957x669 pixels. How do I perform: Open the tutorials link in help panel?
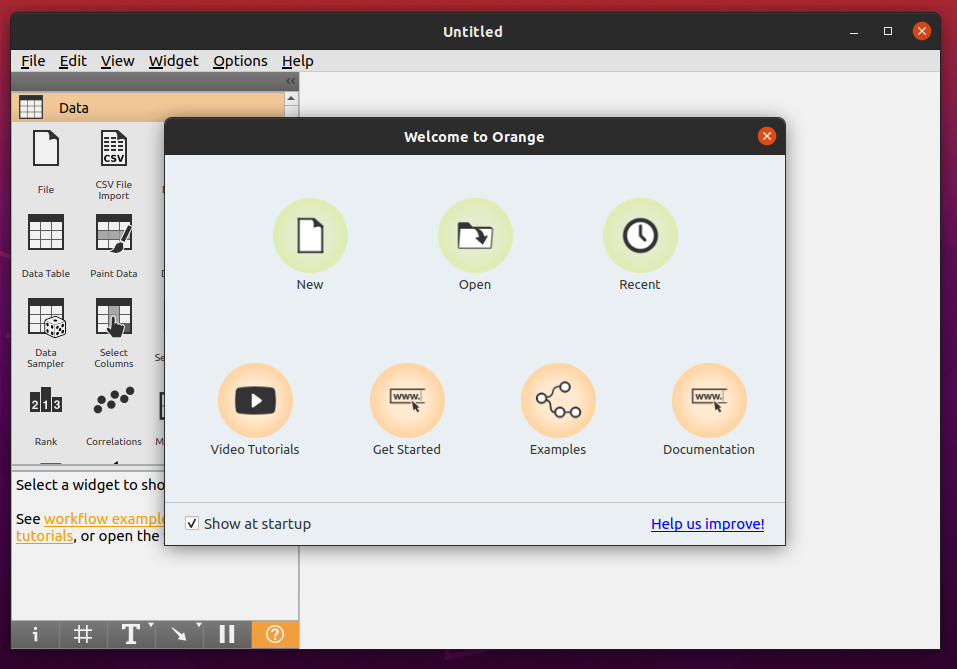click(x=45, y=536)
